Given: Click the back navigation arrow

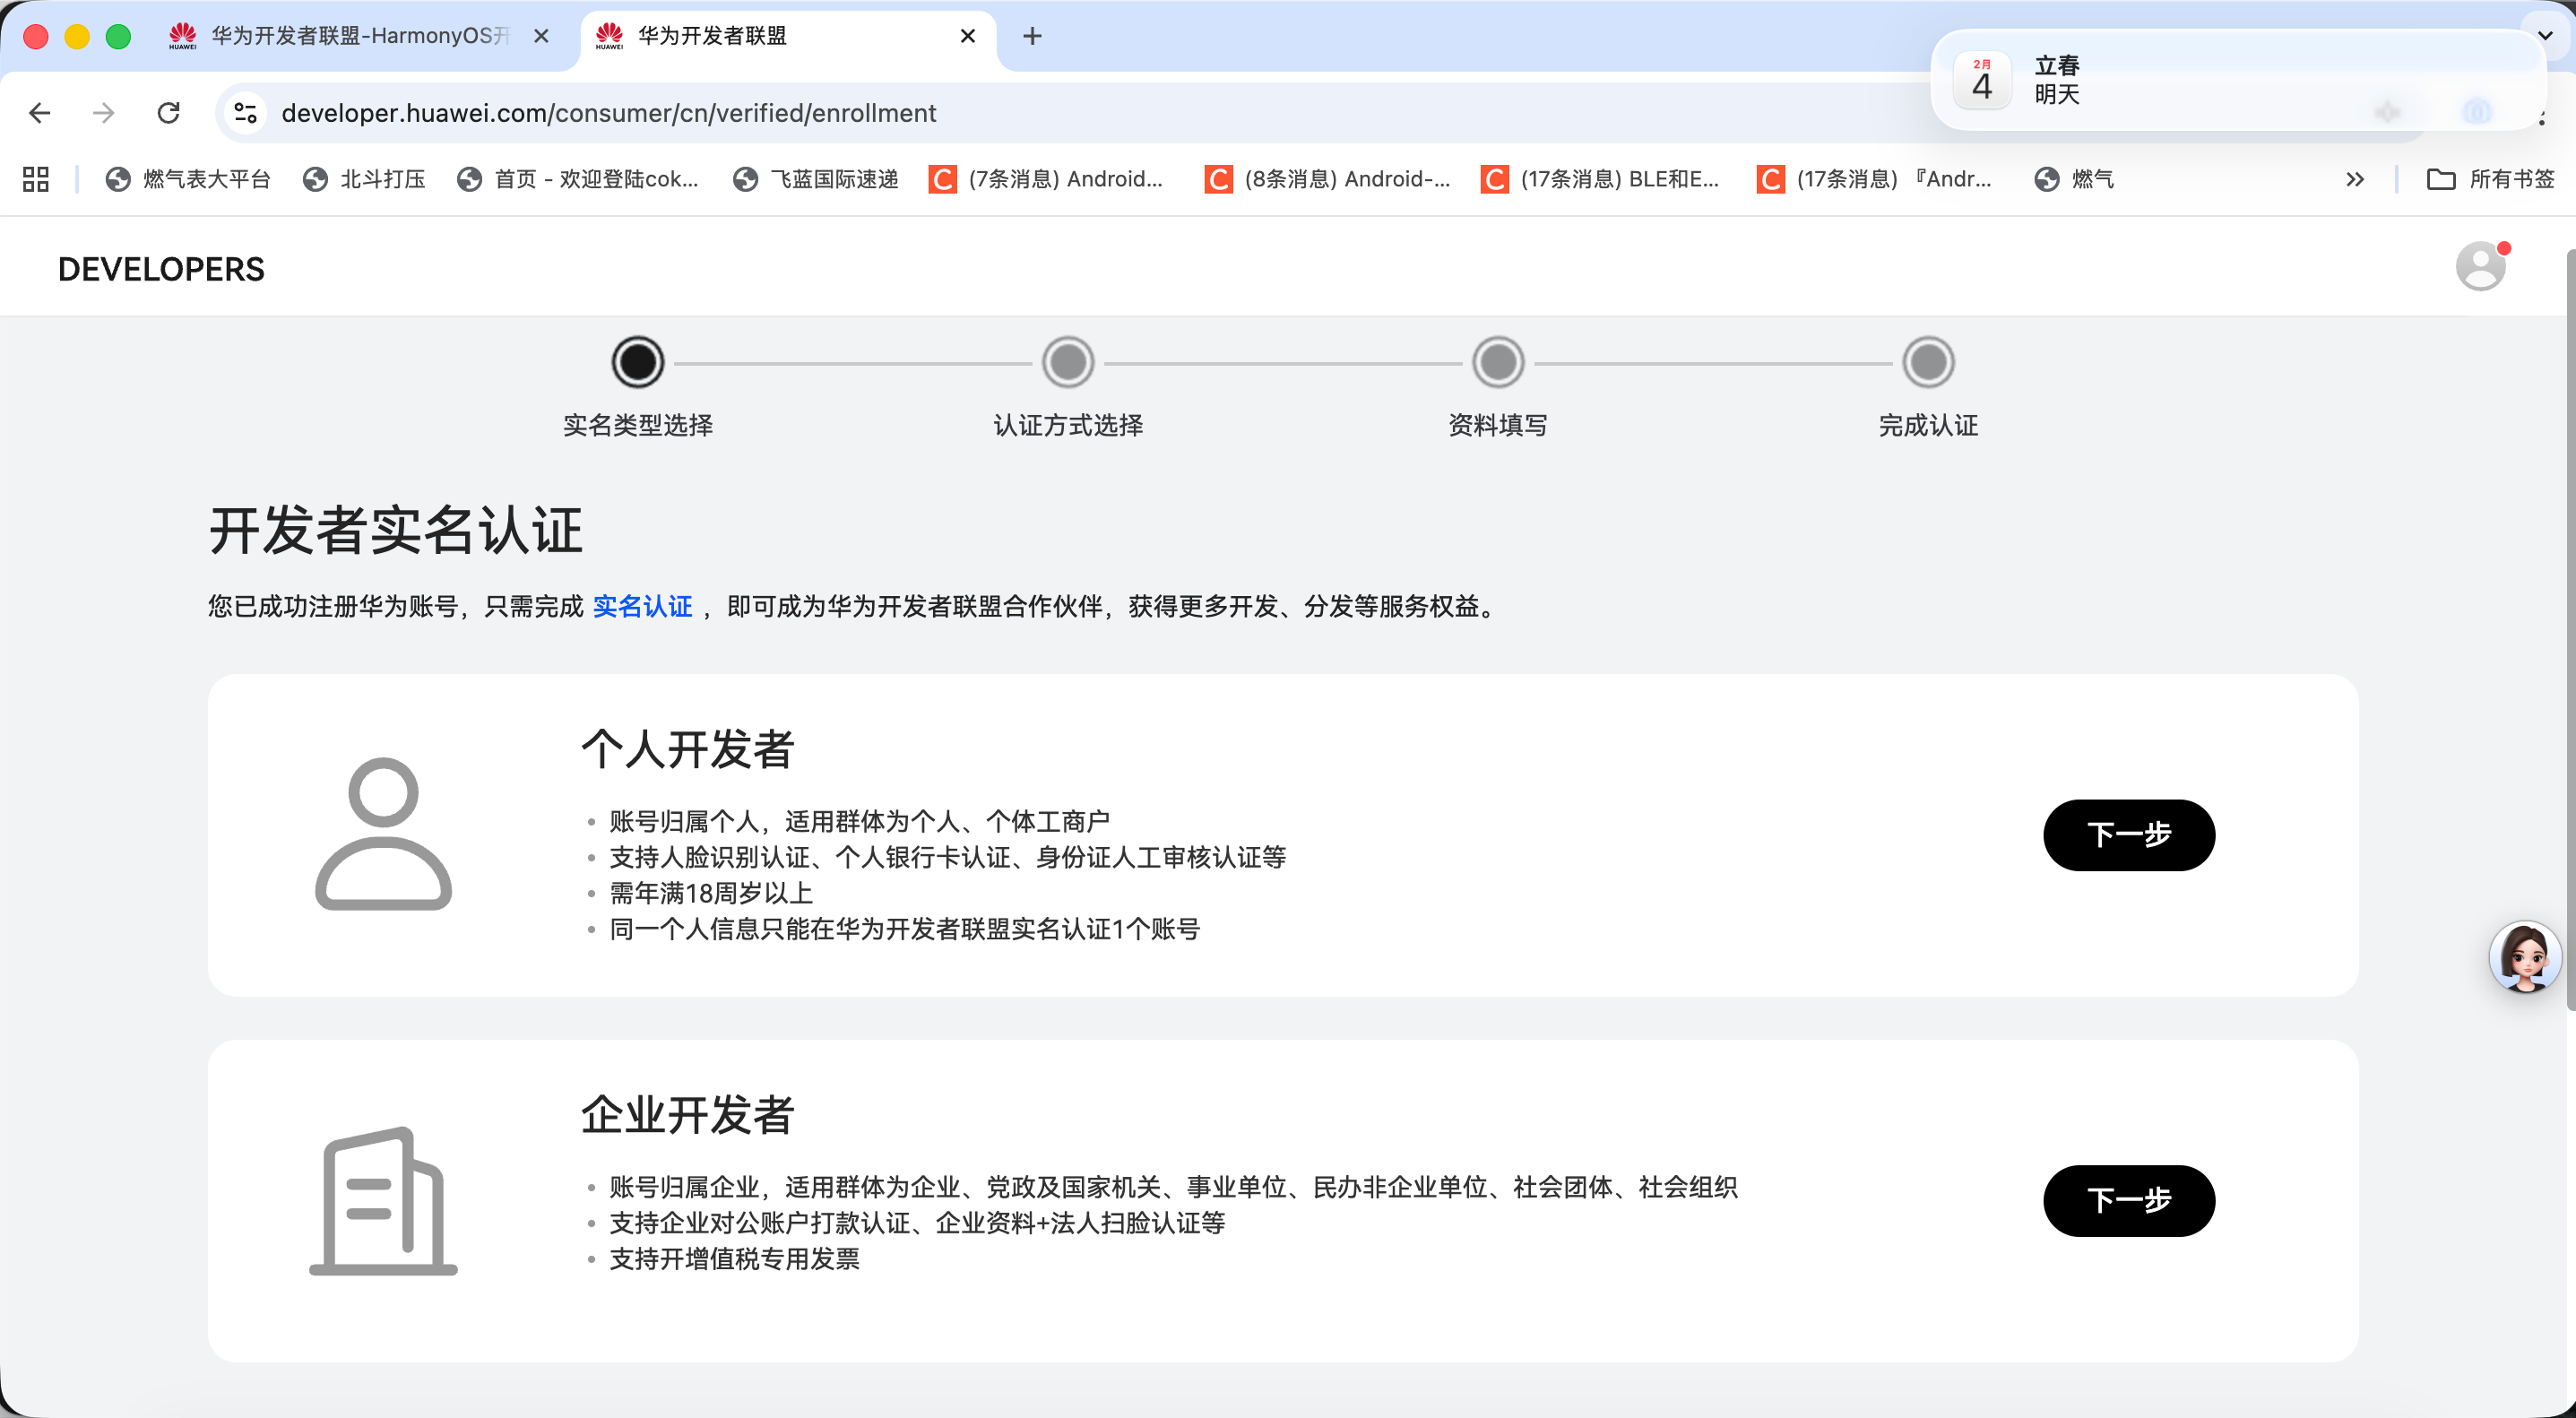Looking at the screenshot, I should coord(40,112).
